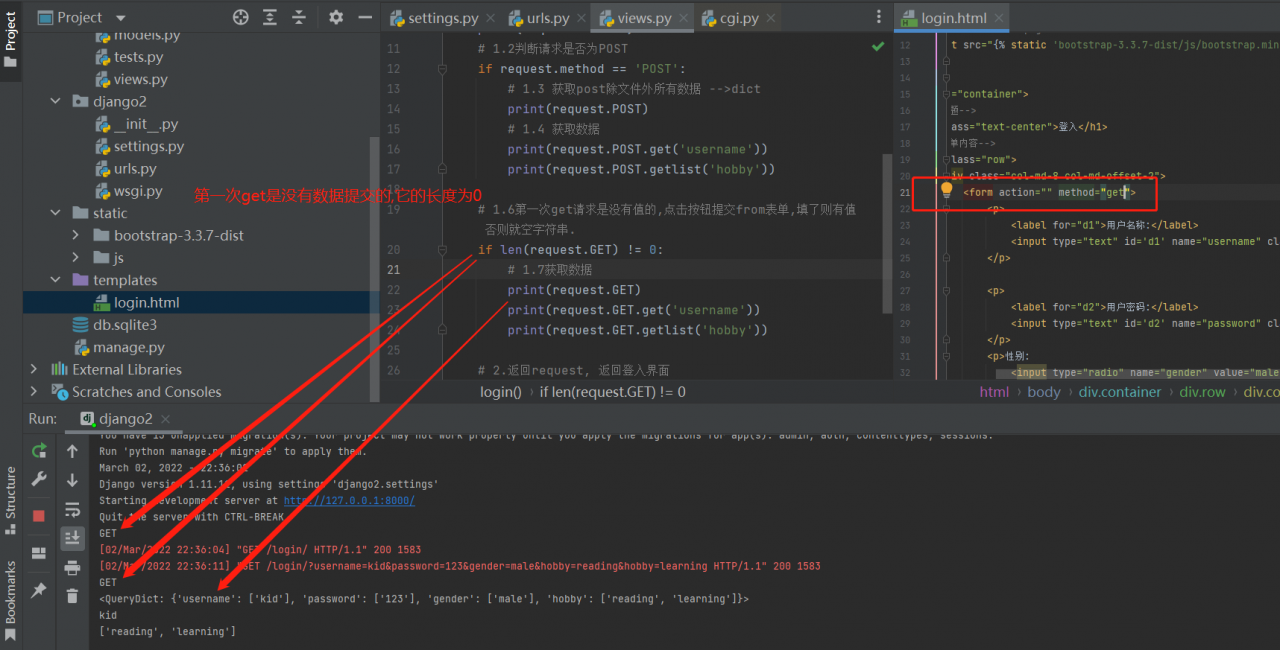Open http://127.0.0.1:8000/ link in console
Screen dimensions: 1280x650
click(349, 500)
